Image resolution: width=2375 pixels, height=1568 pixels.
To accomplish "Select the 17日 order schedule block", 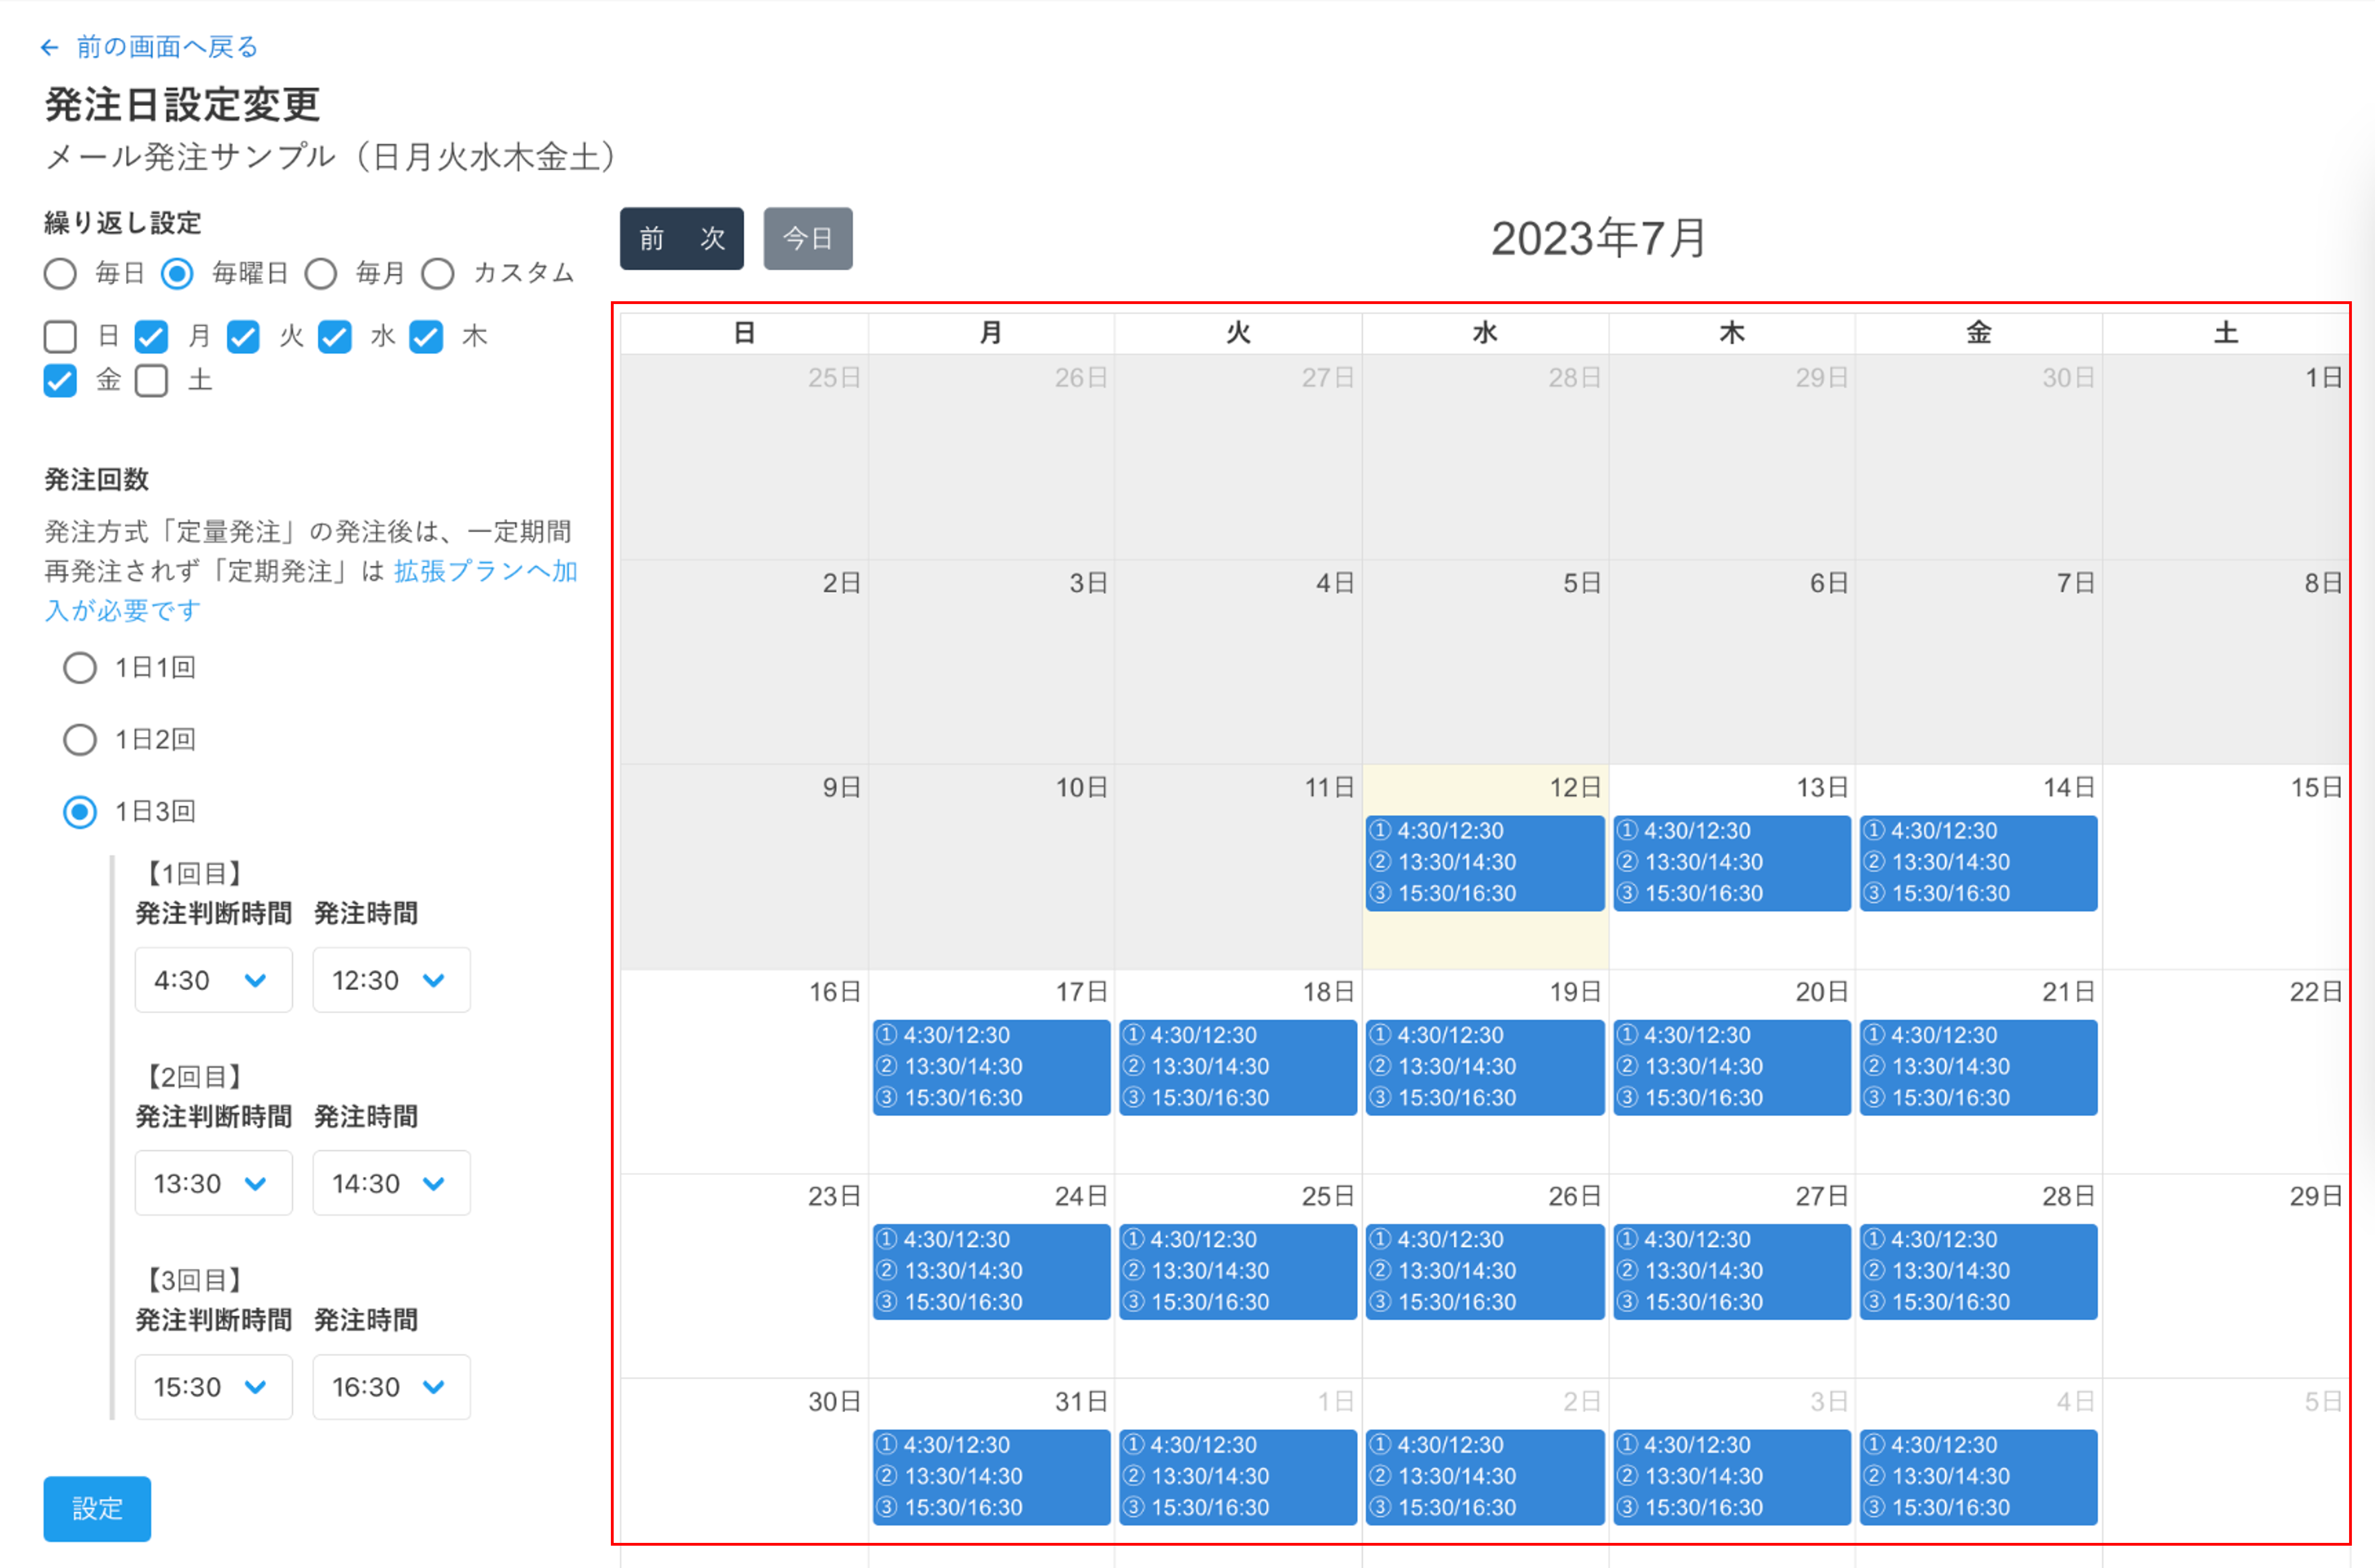I will (991, 1067).
